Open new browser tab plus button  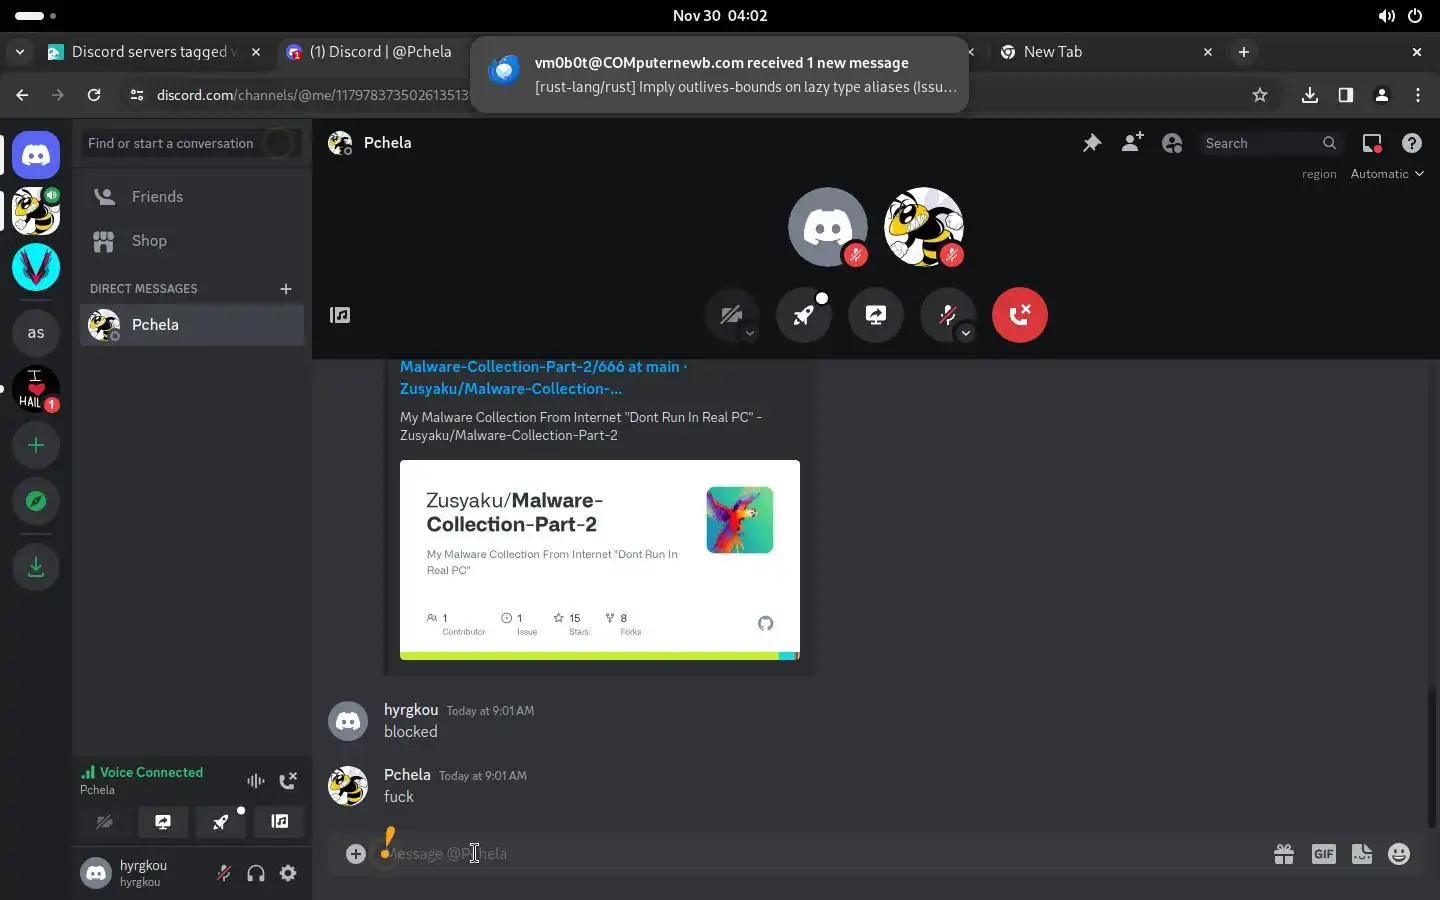point(1244,52)
